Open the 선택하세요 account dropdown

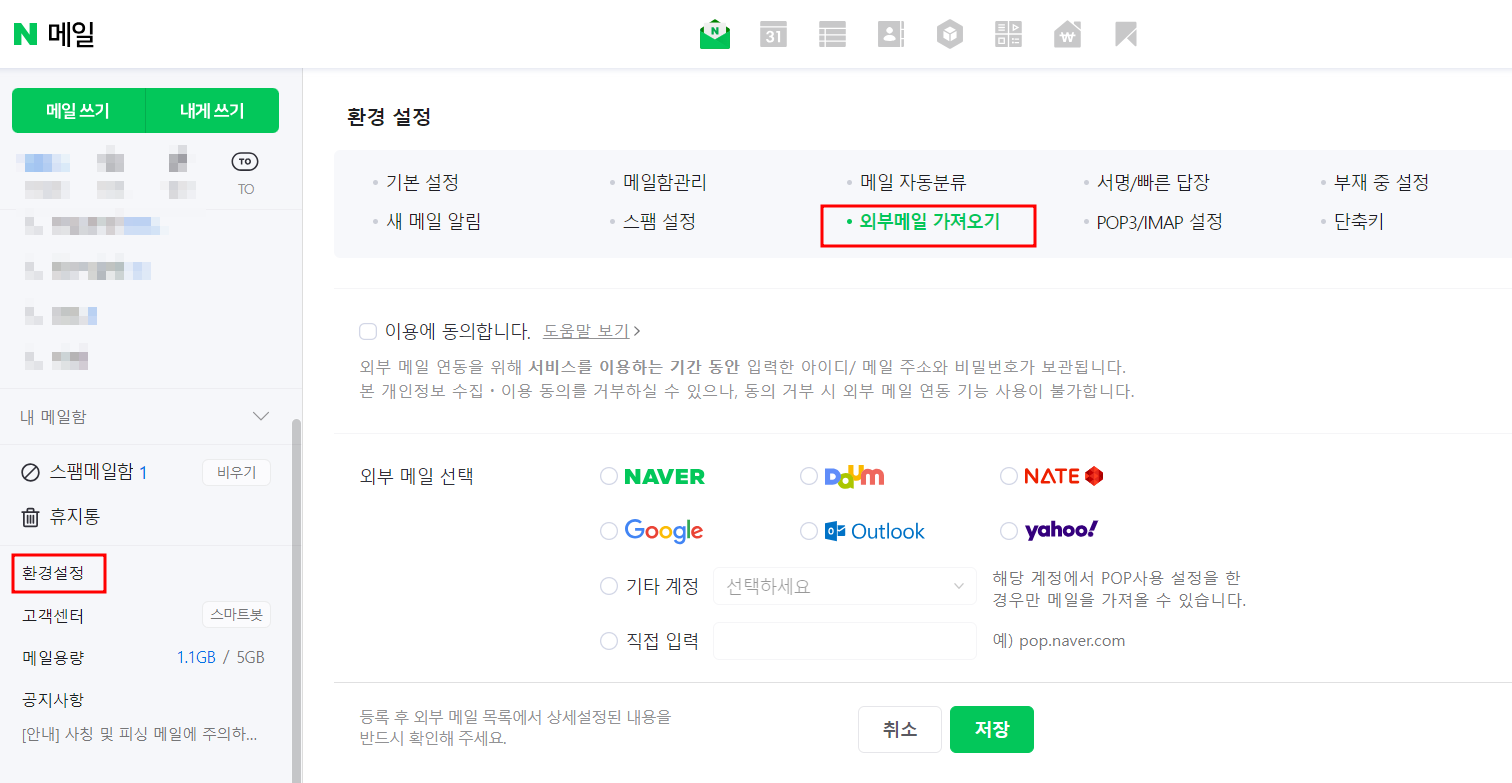845,586
